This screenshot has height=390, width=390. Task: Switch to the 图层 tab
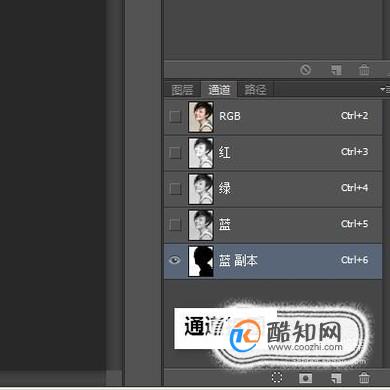(x=182, y=90)
